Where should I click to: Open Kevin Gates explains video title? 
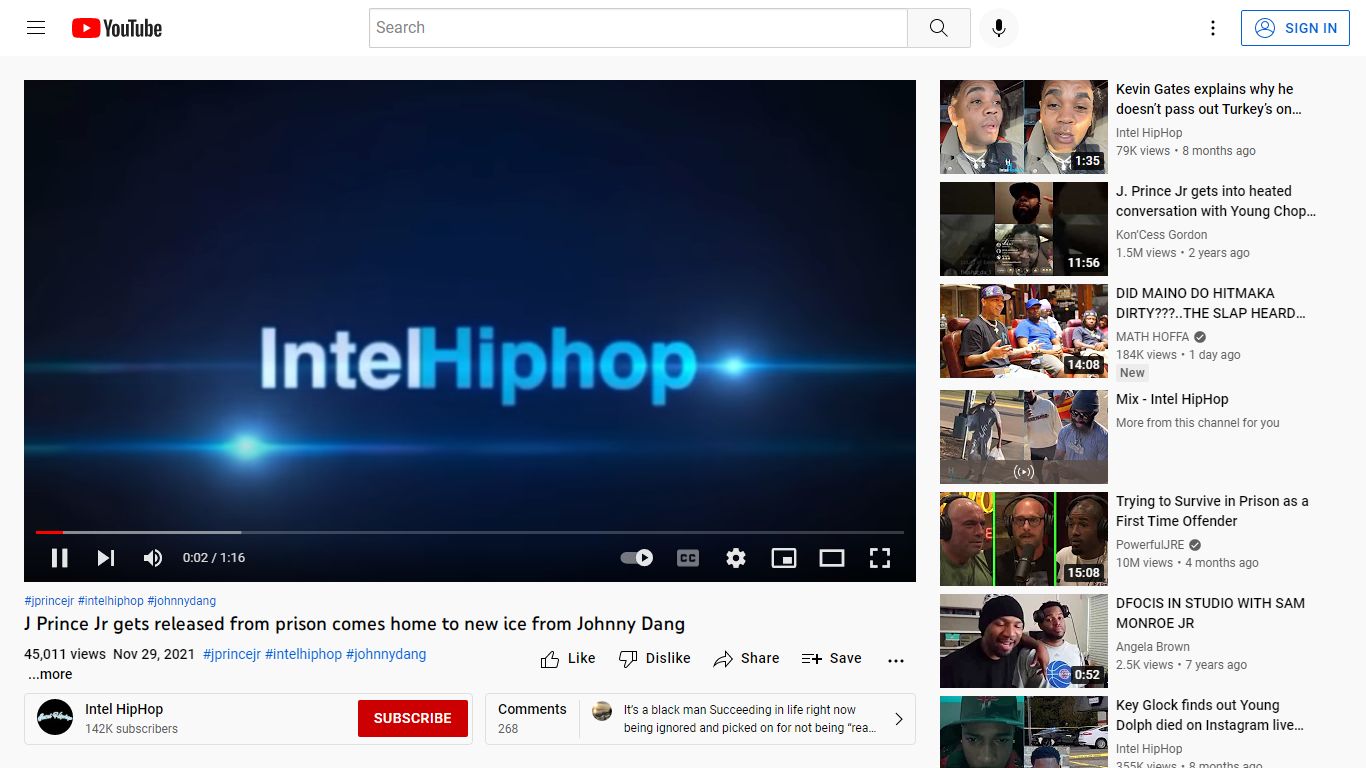coord(1209,99)
